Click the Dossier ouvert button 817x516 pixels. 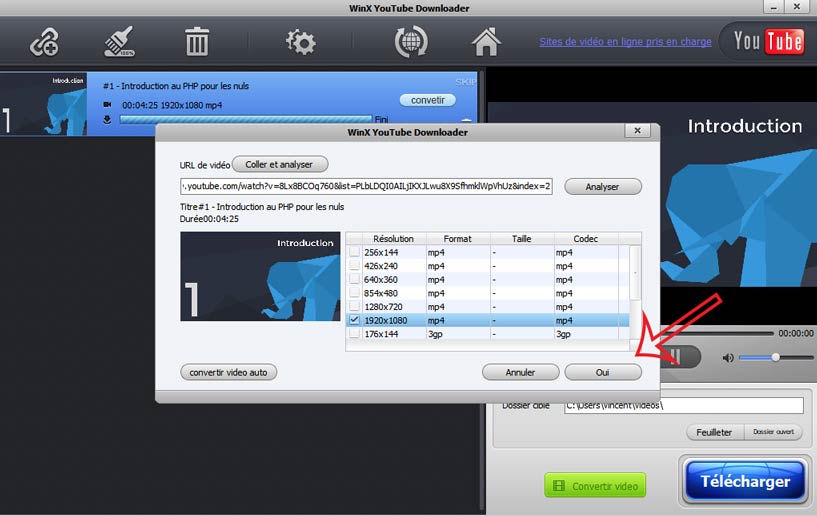[773, 432]
